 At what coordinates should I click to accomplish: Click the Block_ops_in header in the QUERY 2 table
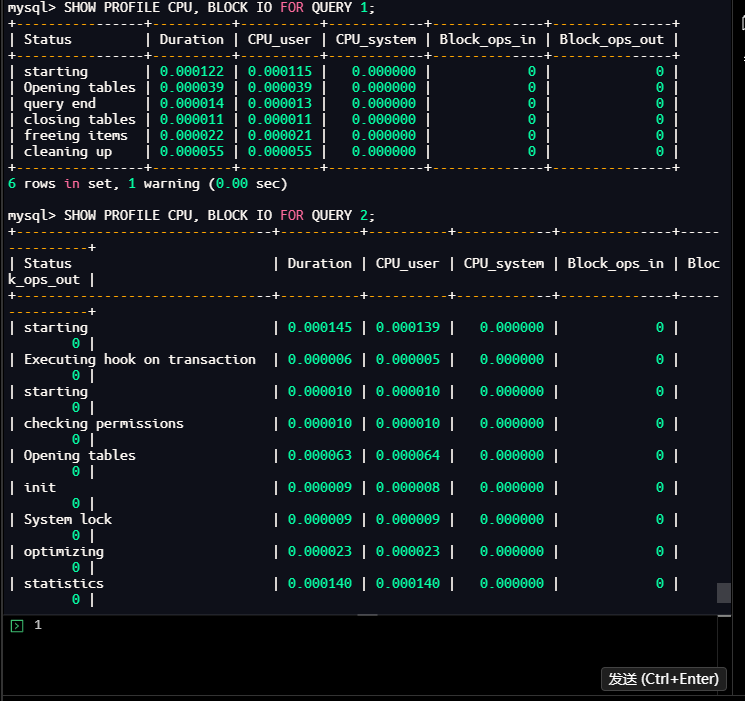pos(615,263)
